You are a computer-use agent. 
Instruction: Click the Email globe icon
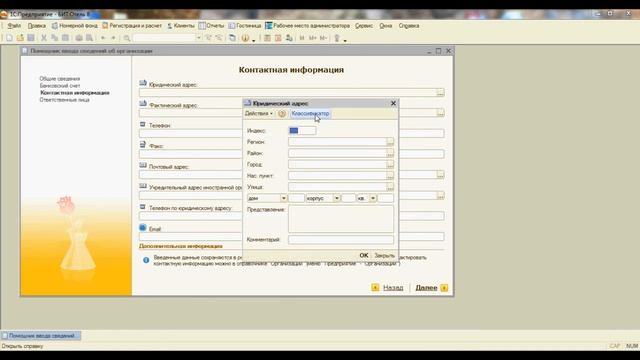[143, 228]
